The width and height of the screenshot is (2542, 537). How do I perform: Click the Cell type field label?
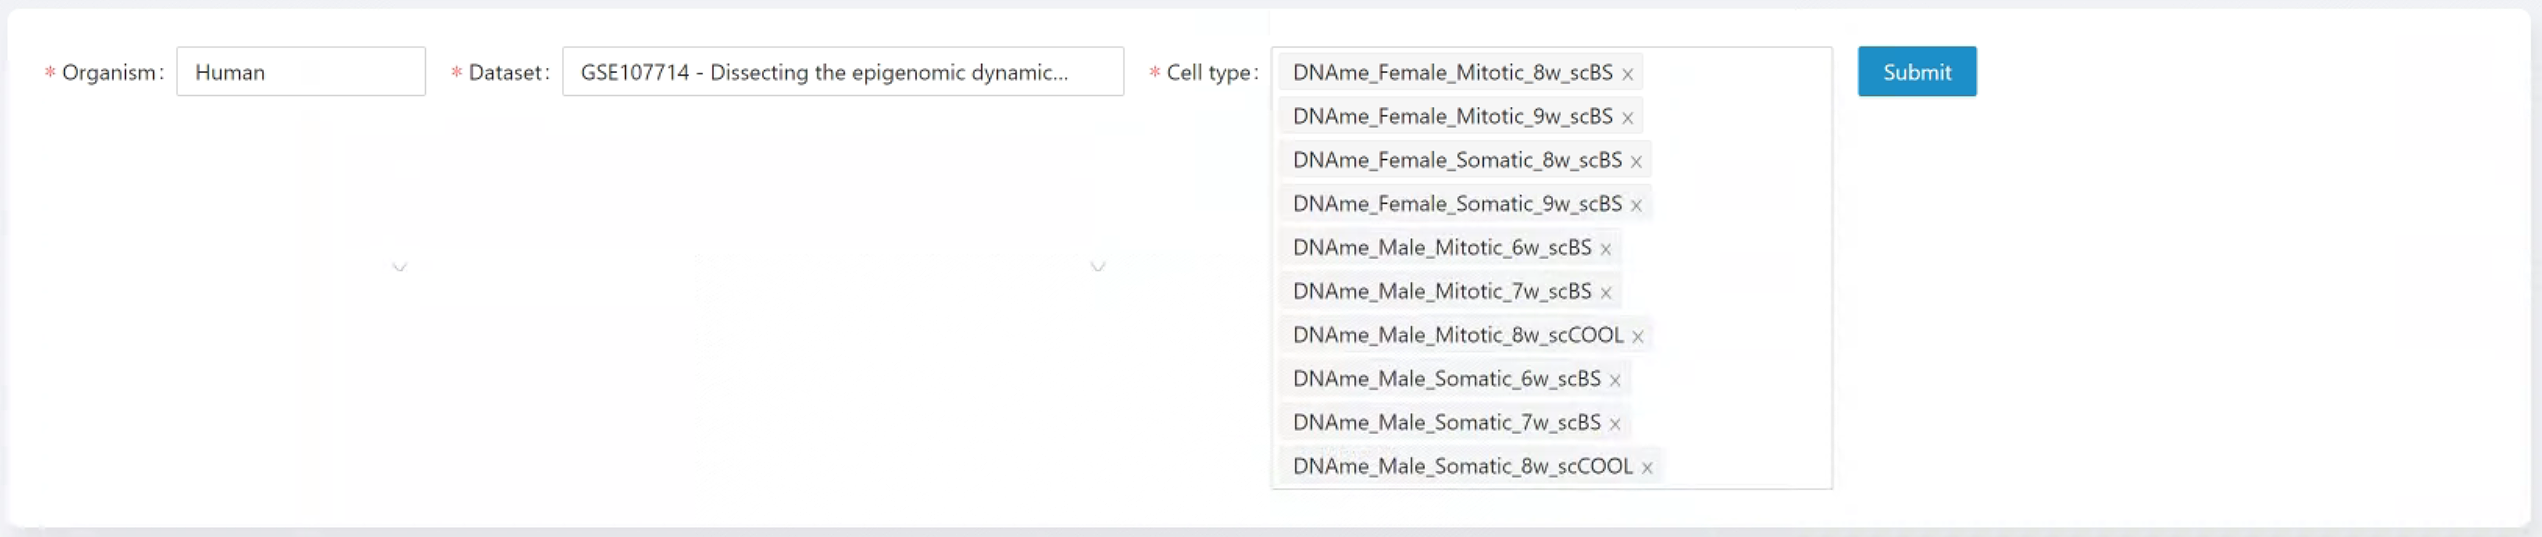coord(1209,73)
